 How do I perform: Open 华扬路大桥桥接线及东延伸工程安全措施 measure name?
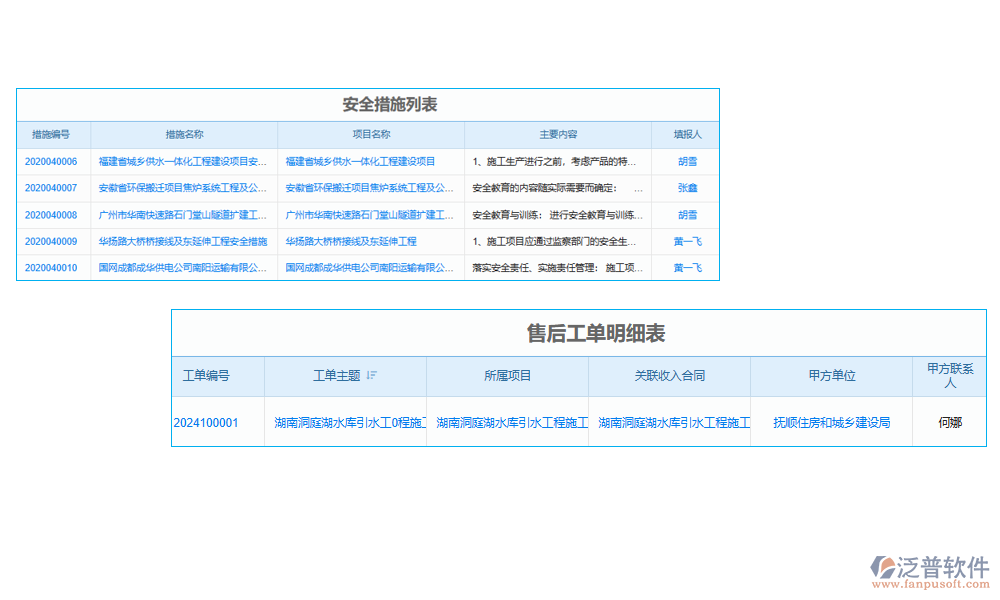183,241
